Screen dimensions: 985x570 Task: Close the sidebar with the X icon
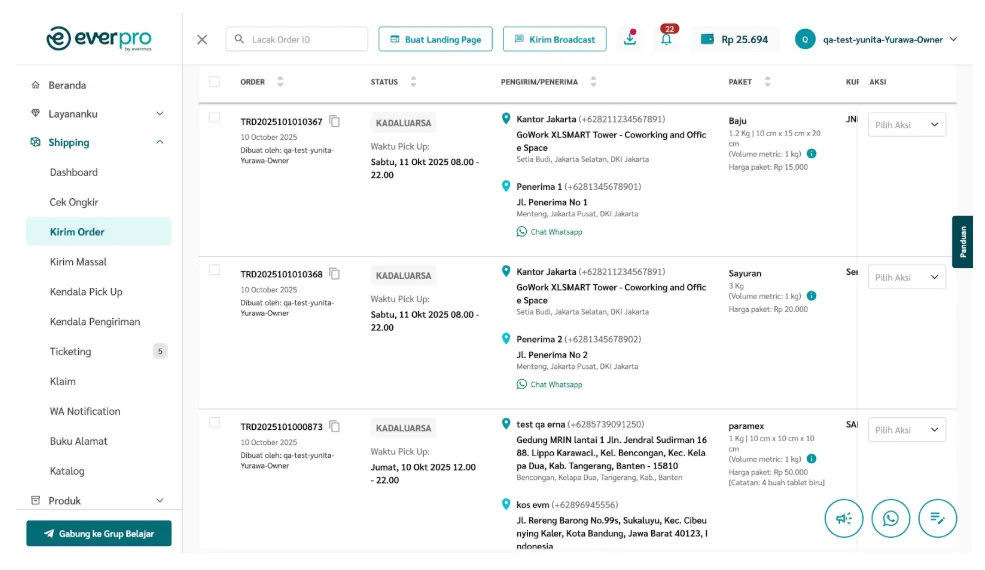[x=202, y=40]
